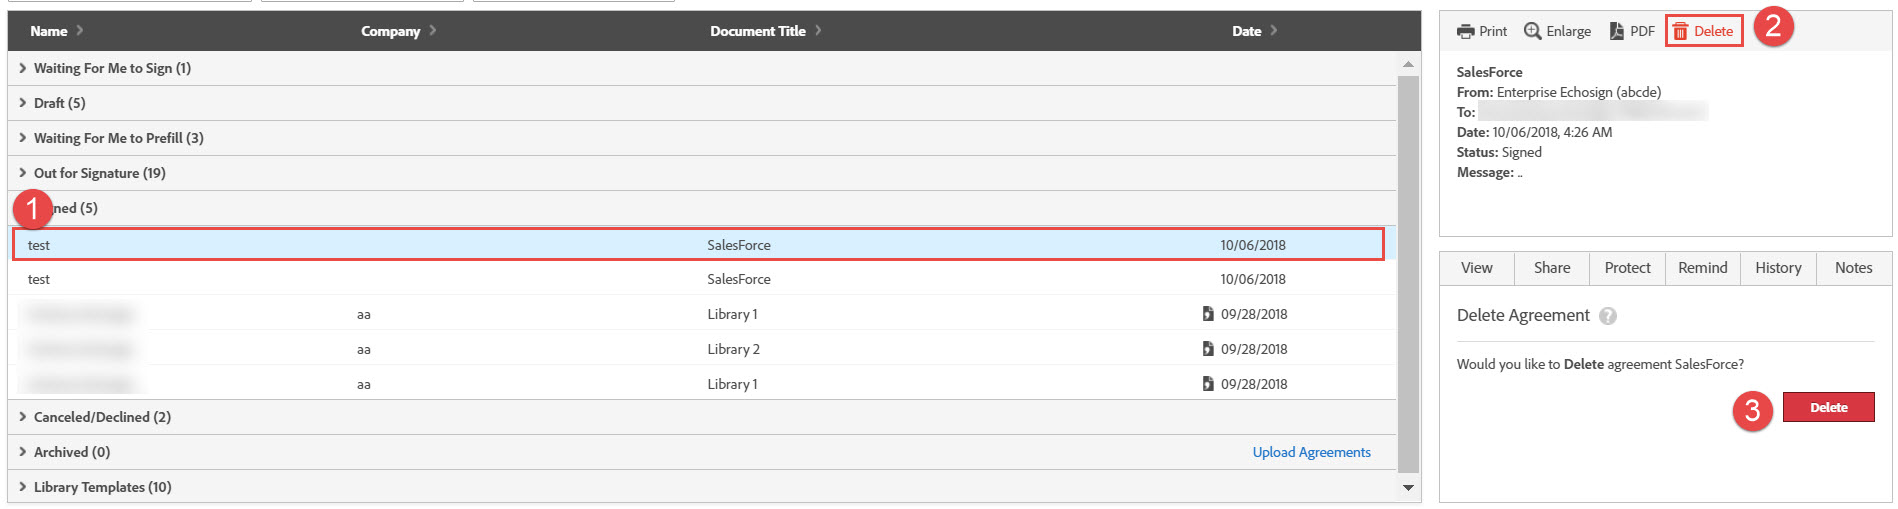This screenshot has width=1898, height=509.
Task: Expand the Out for Signature group
Action: (23, 173)
